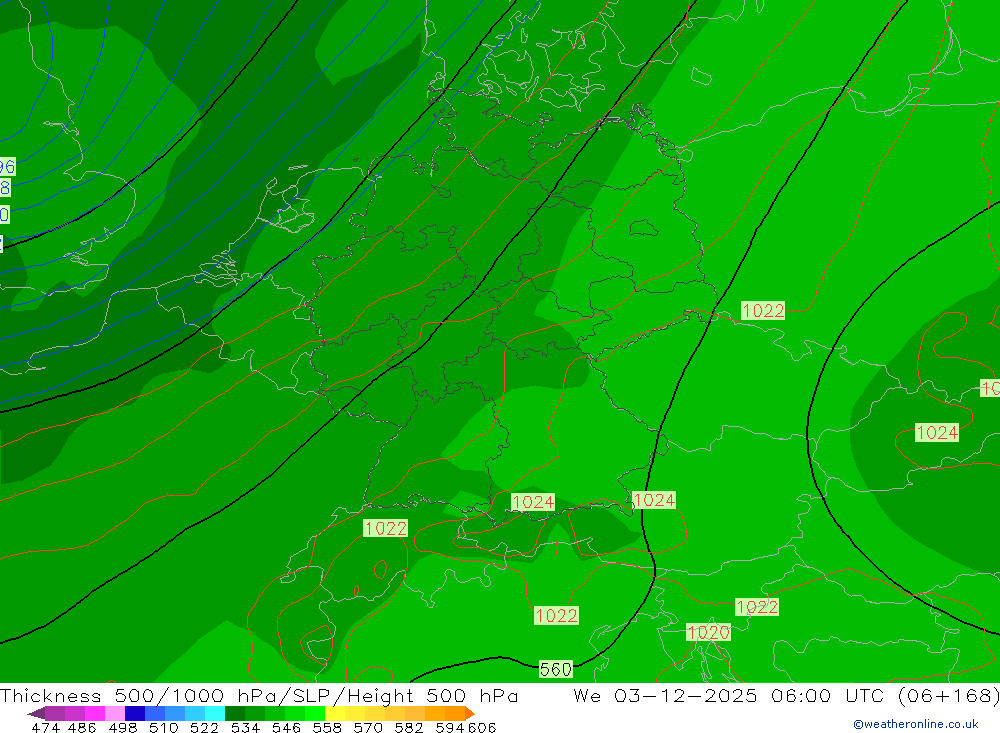Viewport: 1000px width, 733px height.
Task: Click the legend value 594
Action: pyautogui.click(x=450, y=727)
